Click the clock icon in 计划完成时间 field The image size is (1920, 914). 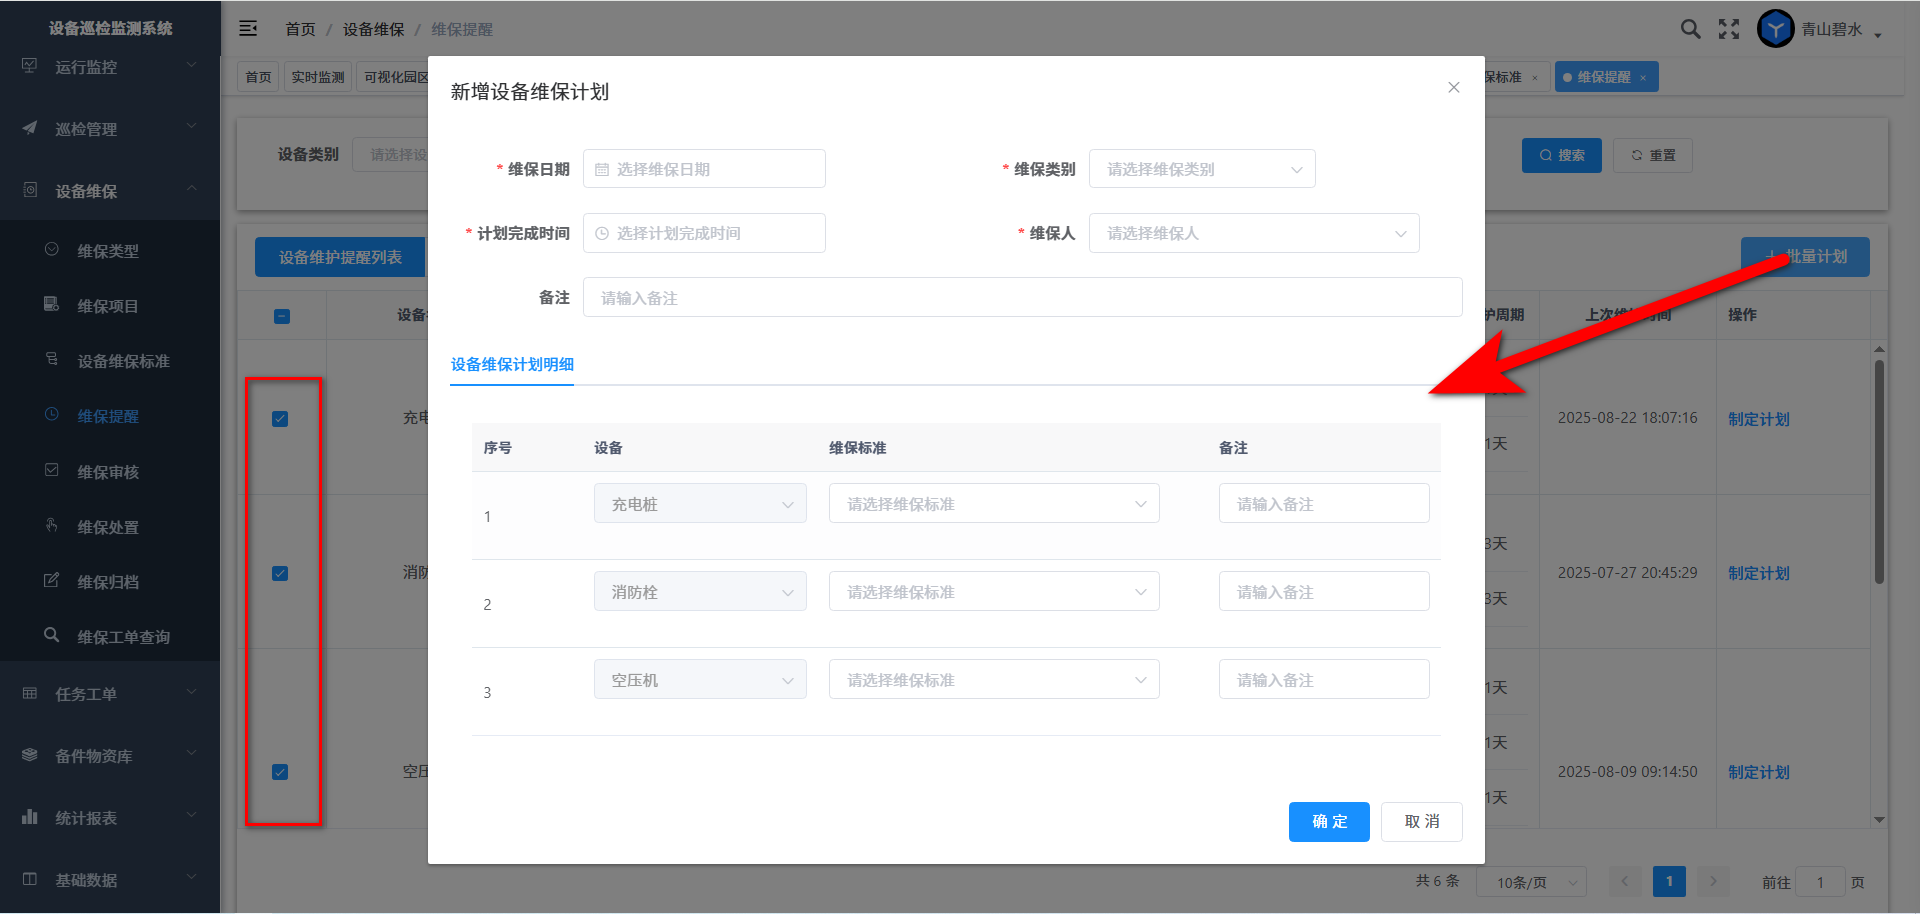[602, 234]
